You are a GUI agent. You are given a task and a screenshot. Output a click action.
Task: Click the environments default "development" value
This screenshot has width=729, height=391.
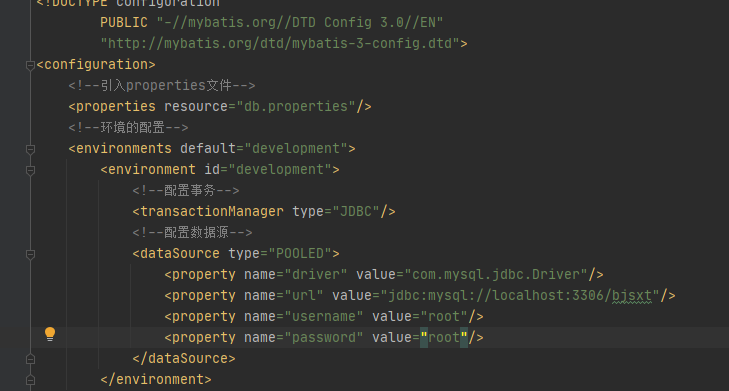[x=296, y=148]
